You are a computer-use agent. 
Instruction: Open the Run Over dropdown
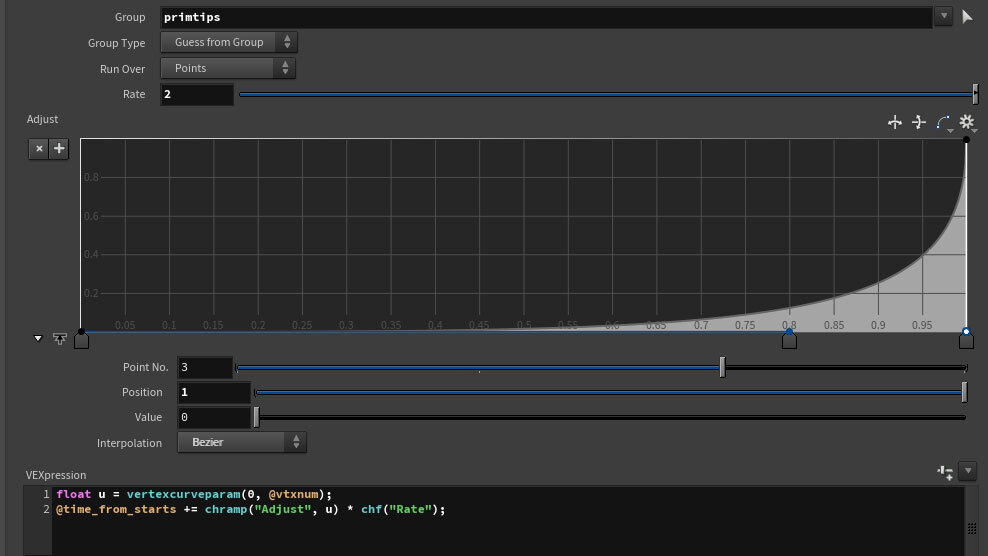click(x=227, y=68)
